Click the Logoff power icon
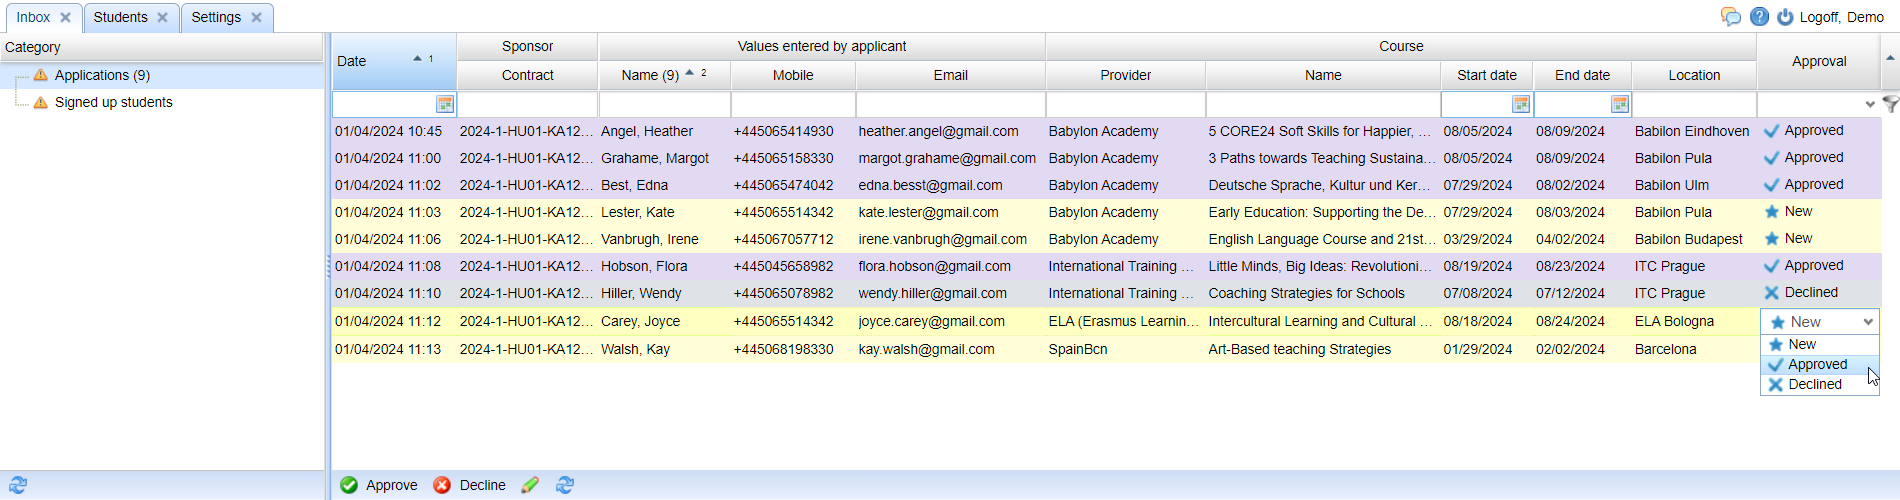The image size is (1900, 500). click(1785, 17)
